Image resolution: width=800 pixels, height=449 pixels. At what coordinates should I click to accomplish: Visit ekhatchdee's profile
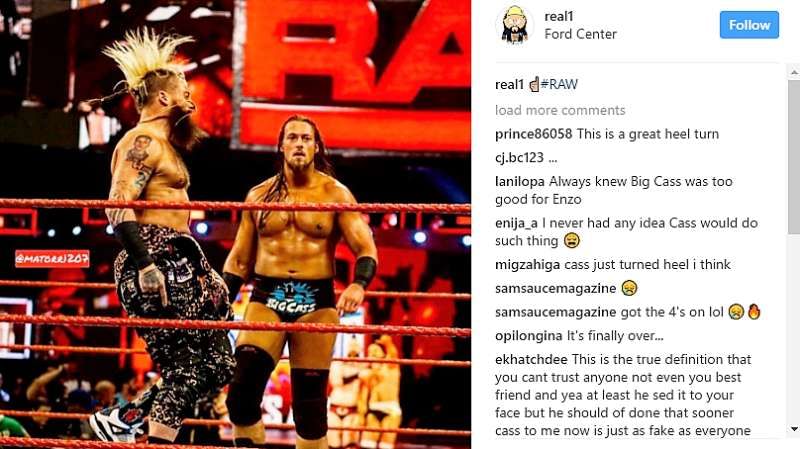531,359
